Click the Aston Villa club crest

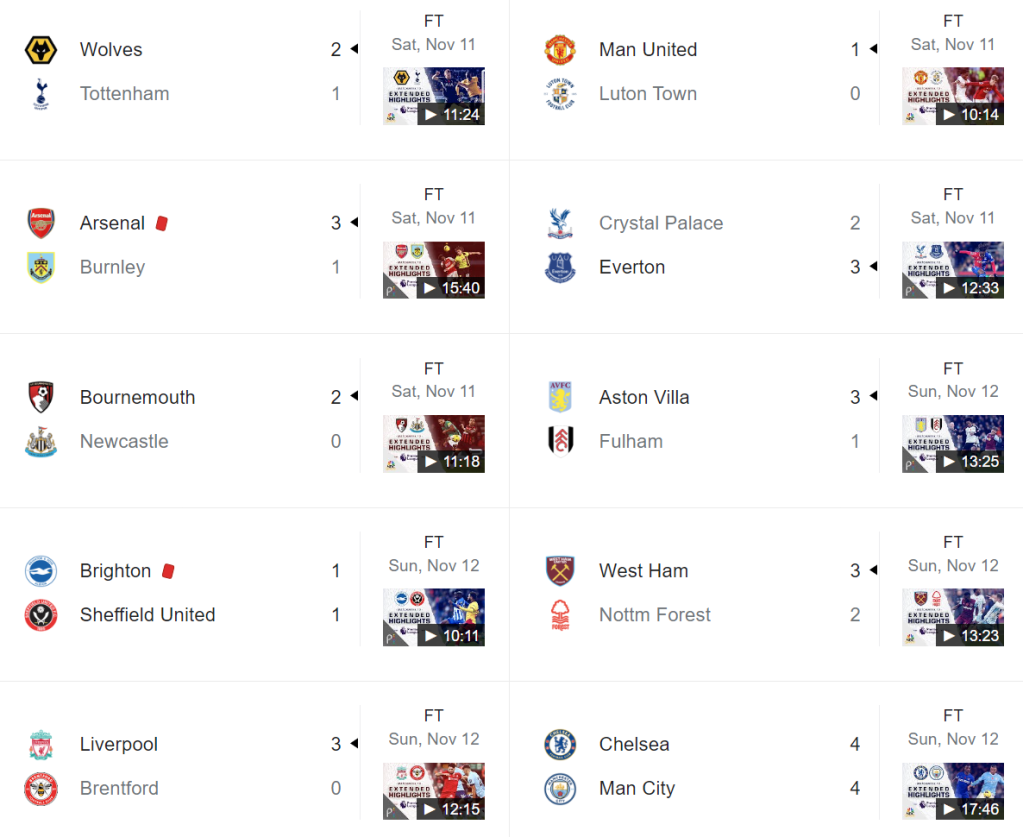click(560, 397)
